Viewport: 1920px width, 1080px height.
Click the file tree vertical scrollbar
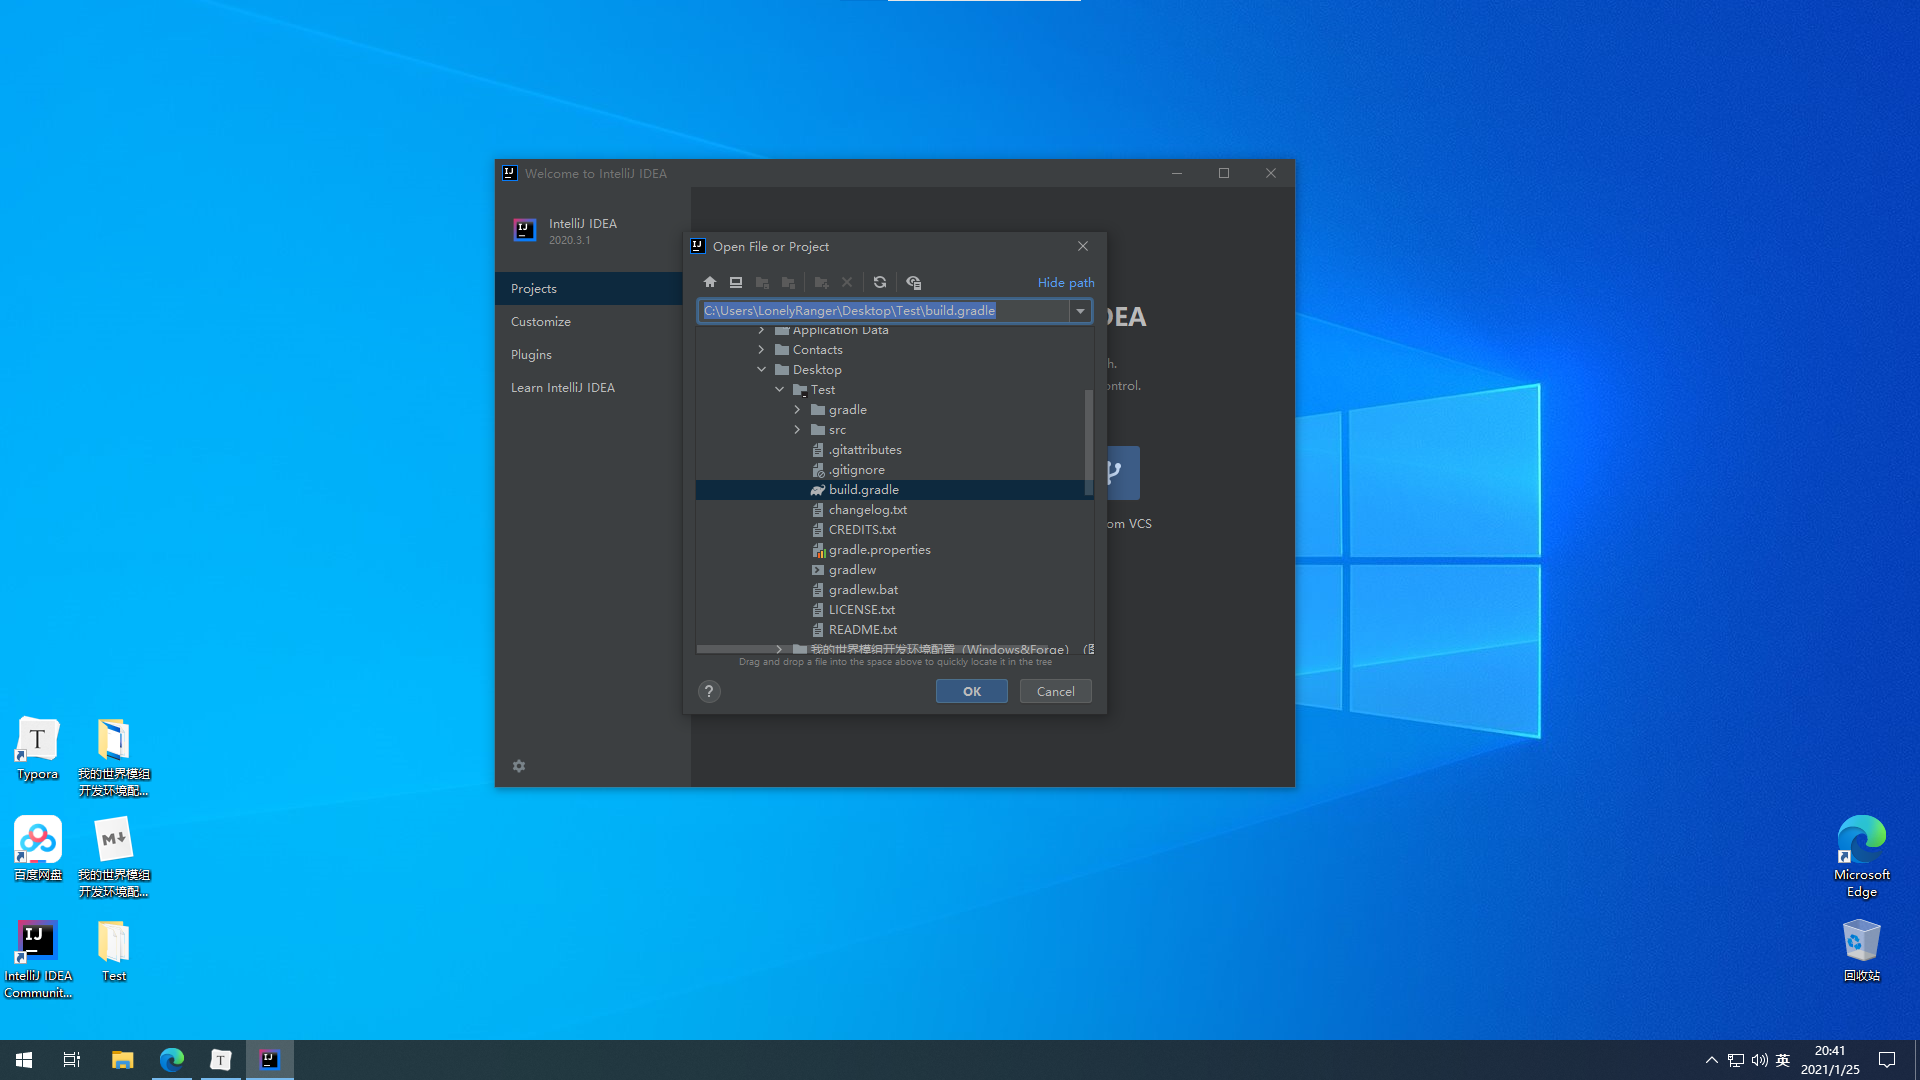click(x=1088, y=440)
